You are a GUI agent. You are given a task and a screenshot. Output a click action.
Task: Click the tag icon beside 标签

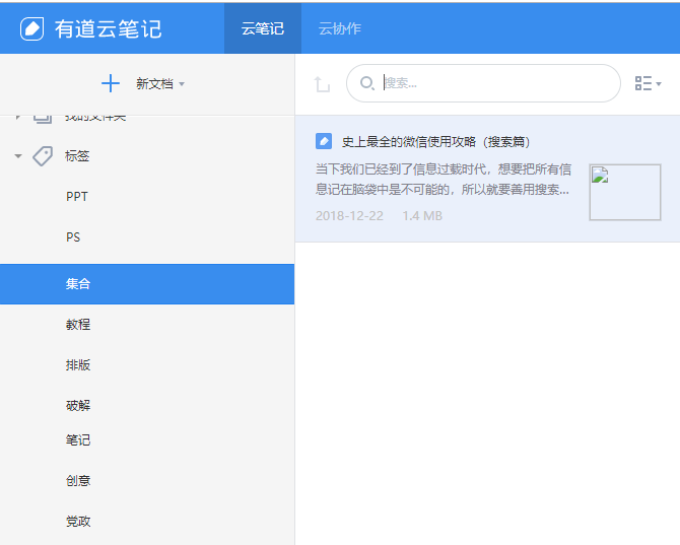42,156
